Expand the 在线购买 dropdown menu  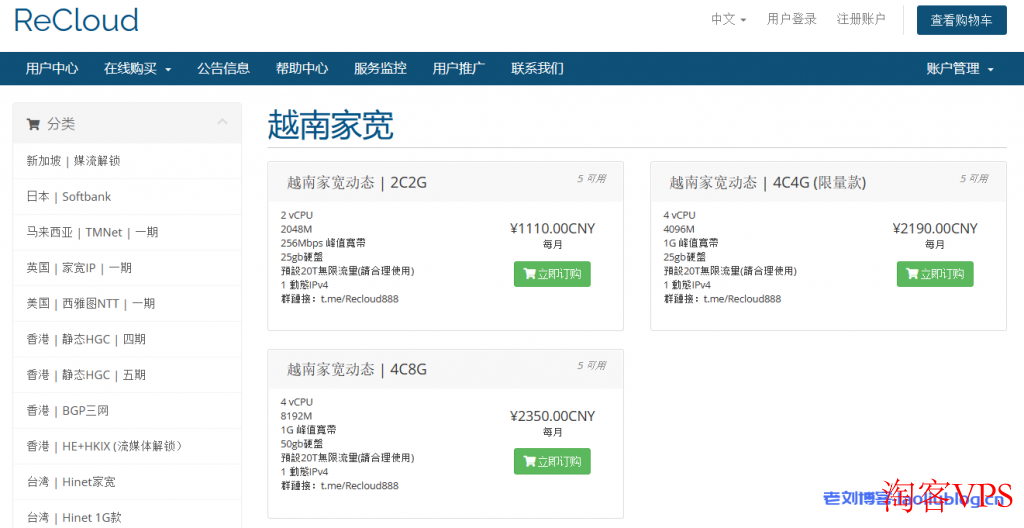pos(137,69)
